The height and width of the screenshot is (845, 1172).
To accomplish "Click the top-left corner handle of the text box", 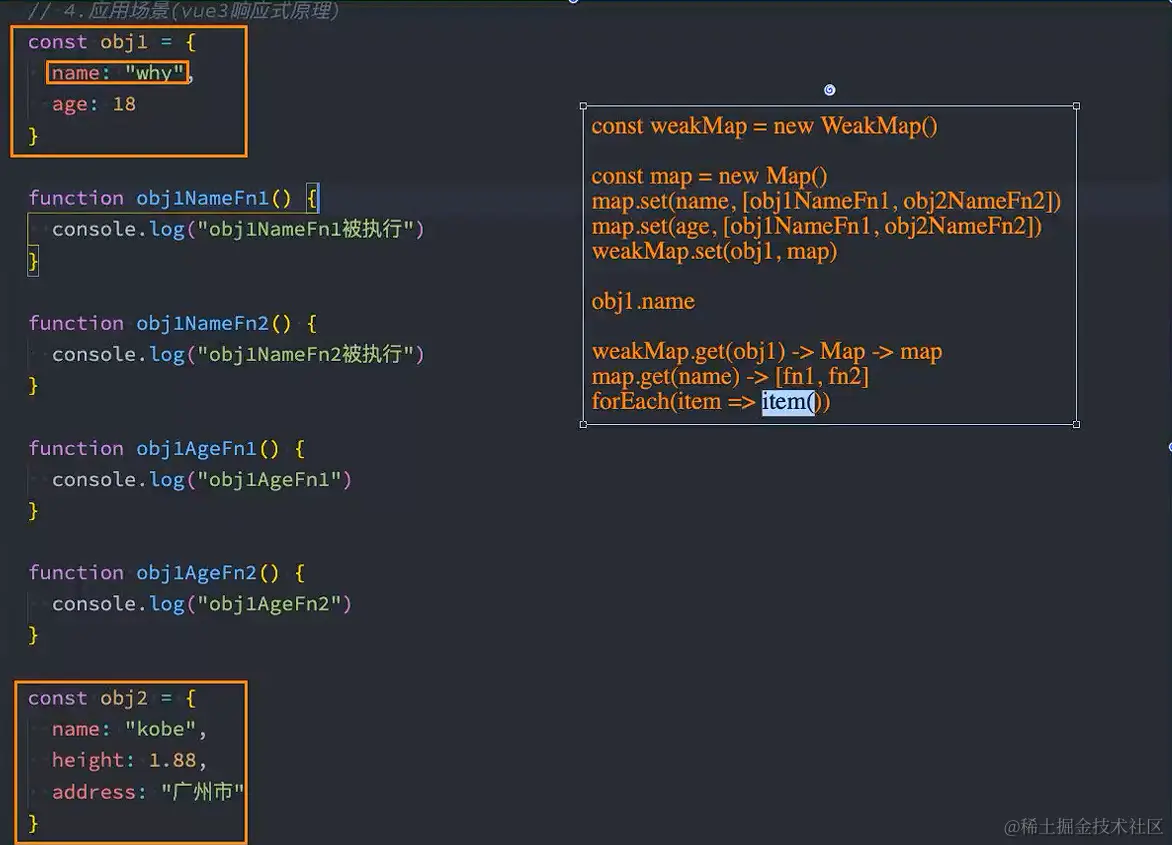I will (583, 106).
